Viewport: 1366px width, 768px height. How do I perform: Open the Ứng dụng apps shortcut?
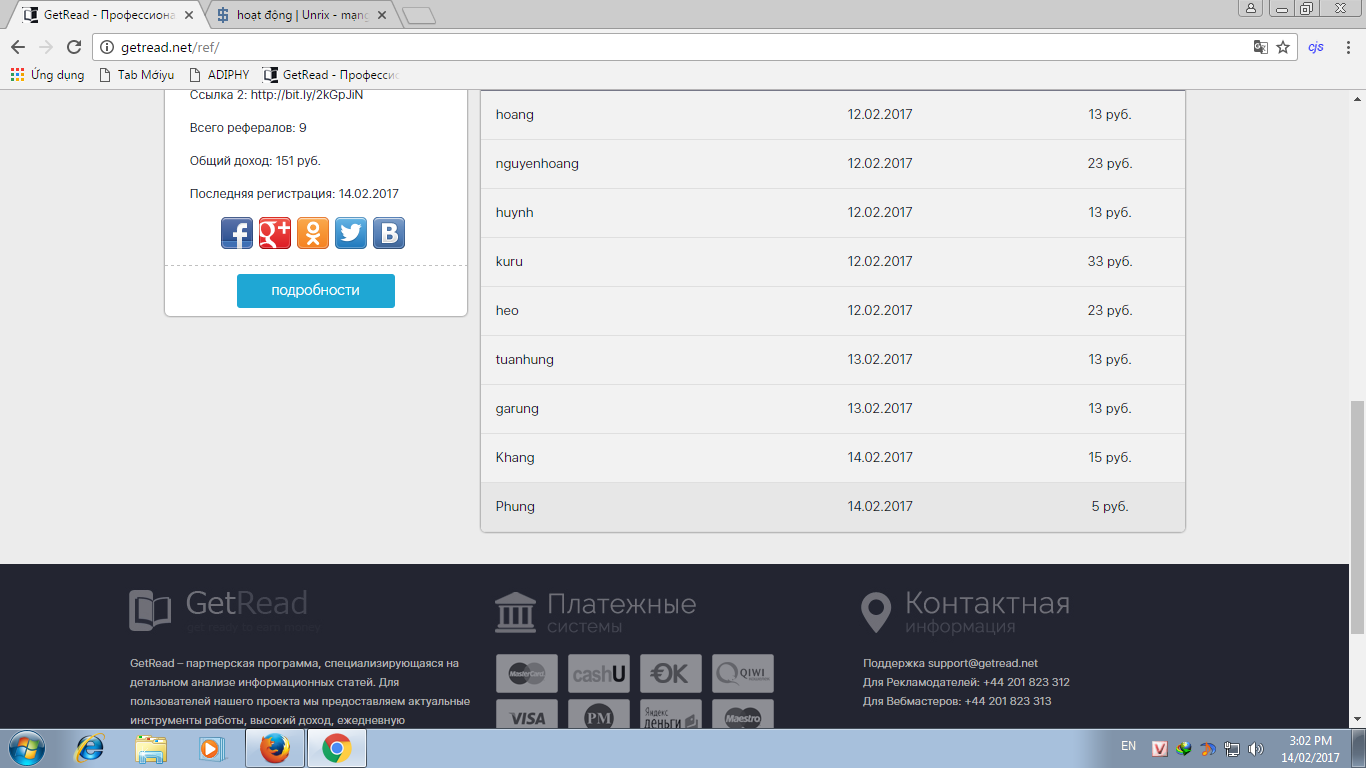[x=47, y=75]
